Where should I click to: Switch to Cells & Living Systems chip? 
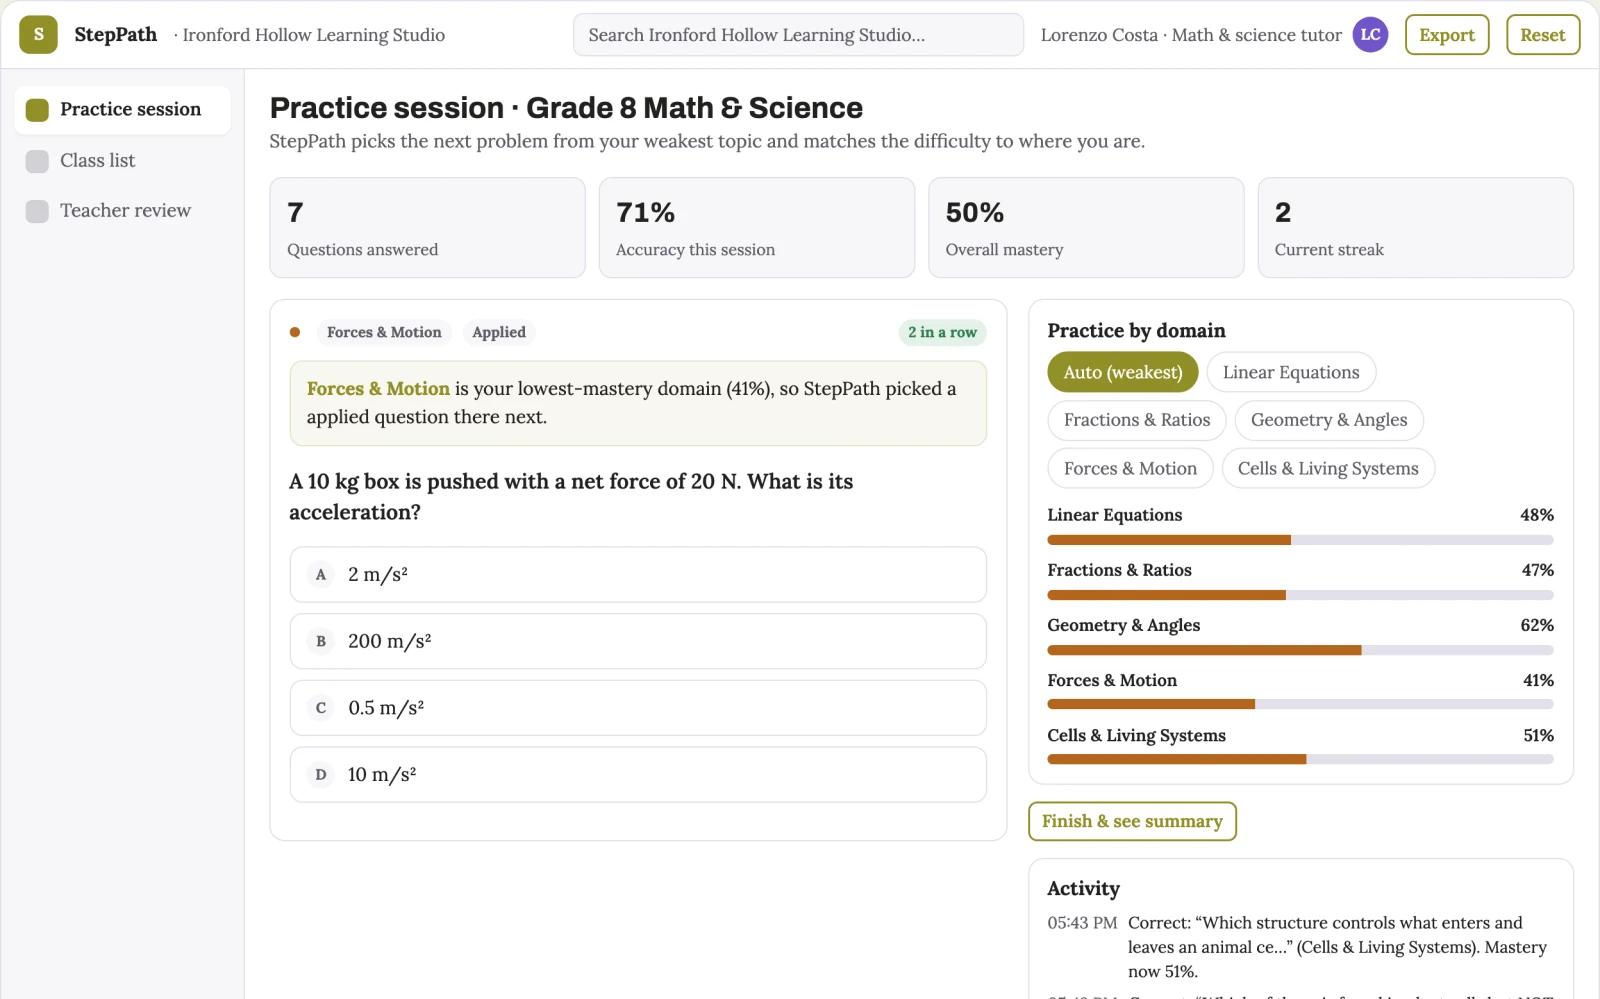coord(1328,468)
